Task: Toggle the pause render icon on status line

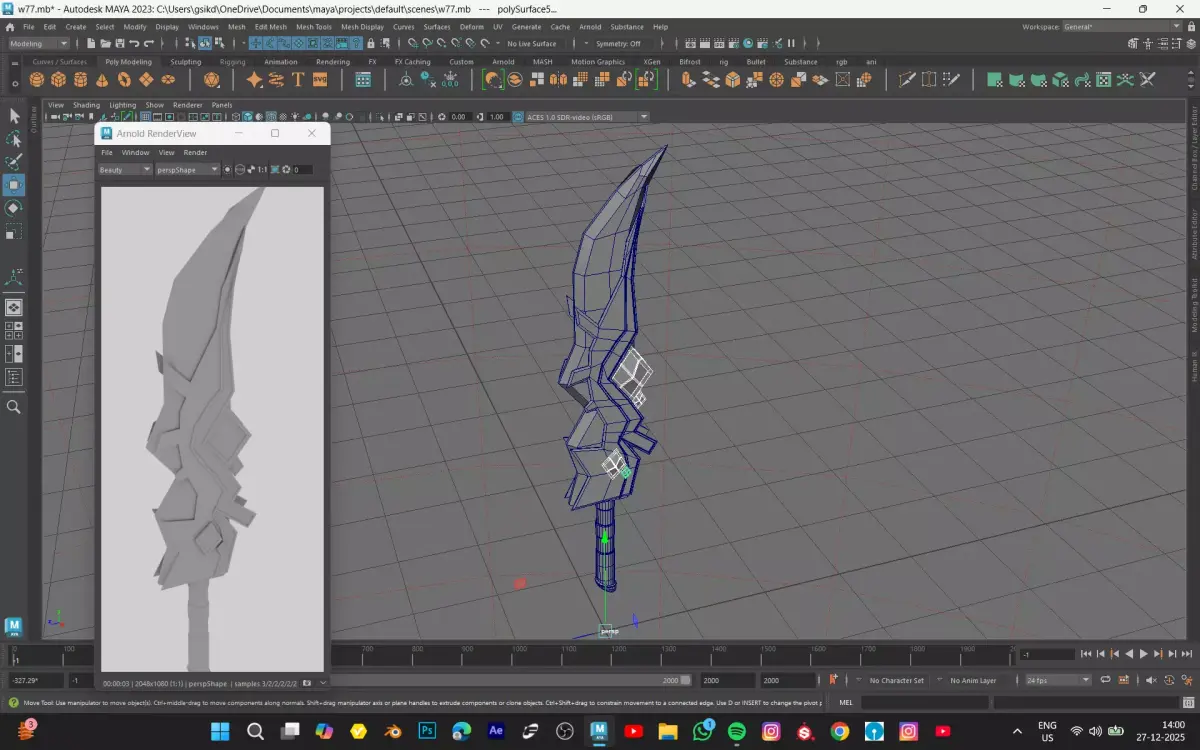Action: coord(791,44)
